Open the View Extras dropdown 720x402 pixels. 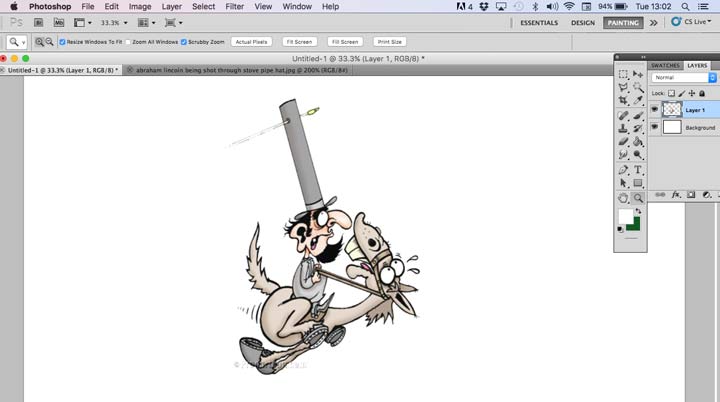pos(83,23)
